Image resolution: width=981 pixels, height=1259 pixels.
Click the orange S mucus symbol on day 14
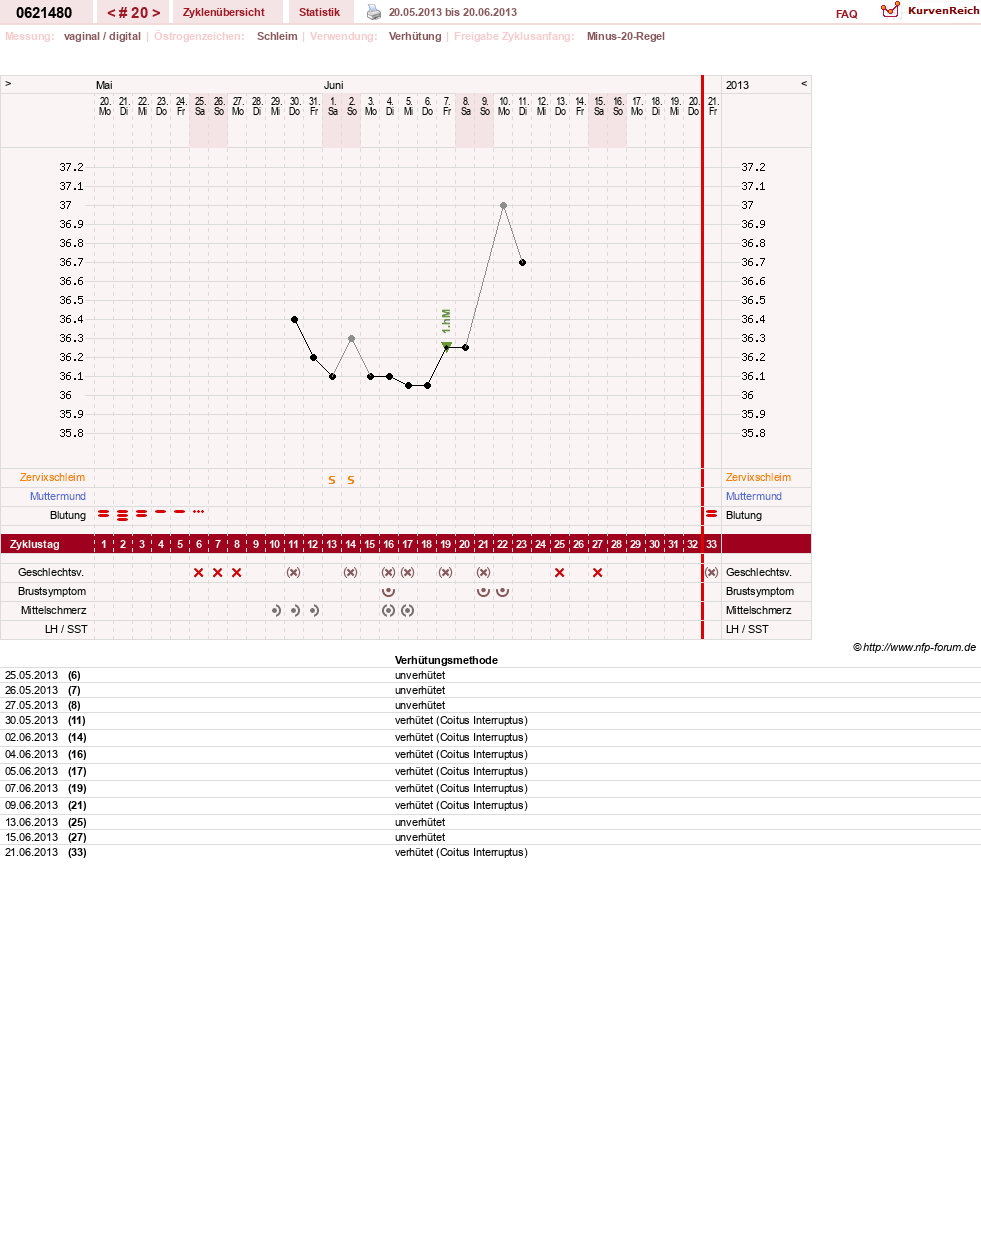point(351,480)
